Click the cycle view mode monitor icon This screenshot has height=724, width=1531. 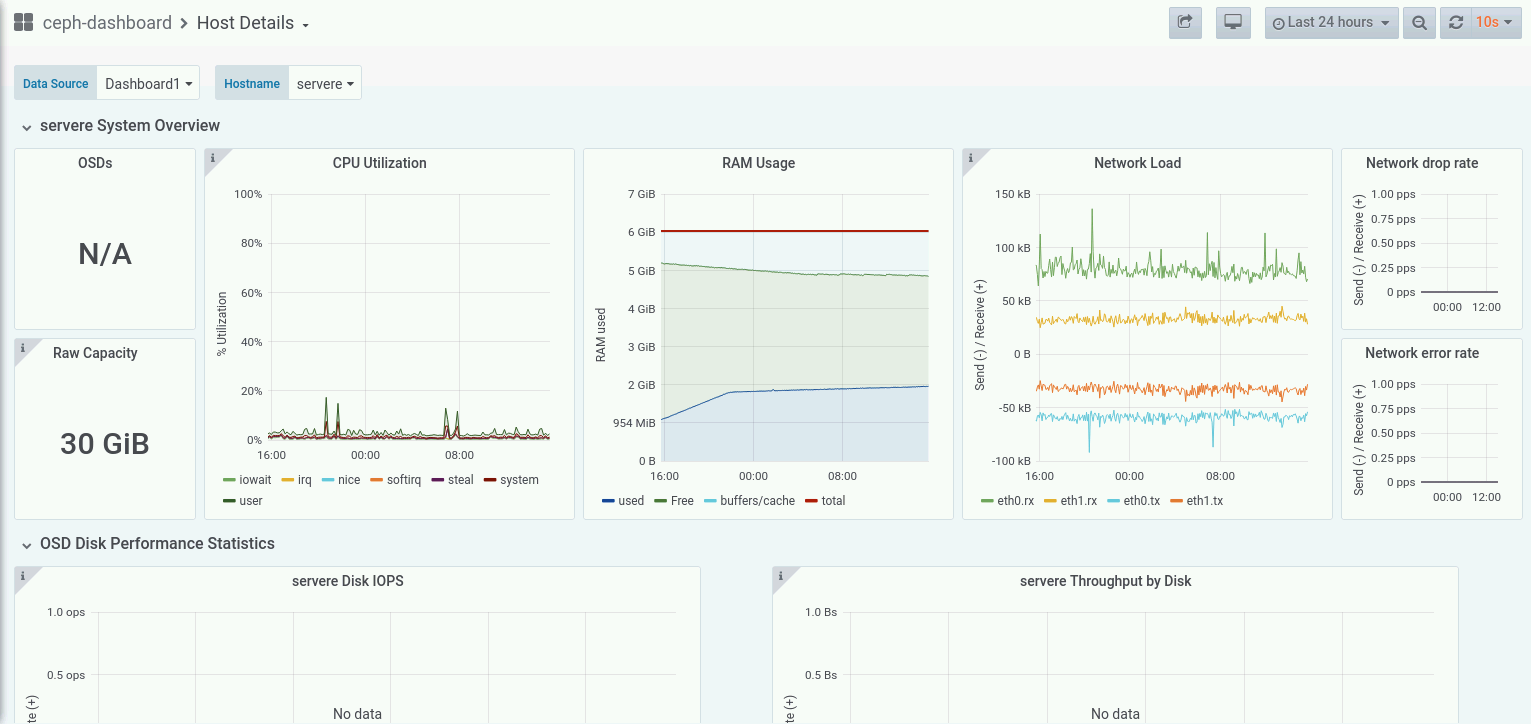(1234, 22)
